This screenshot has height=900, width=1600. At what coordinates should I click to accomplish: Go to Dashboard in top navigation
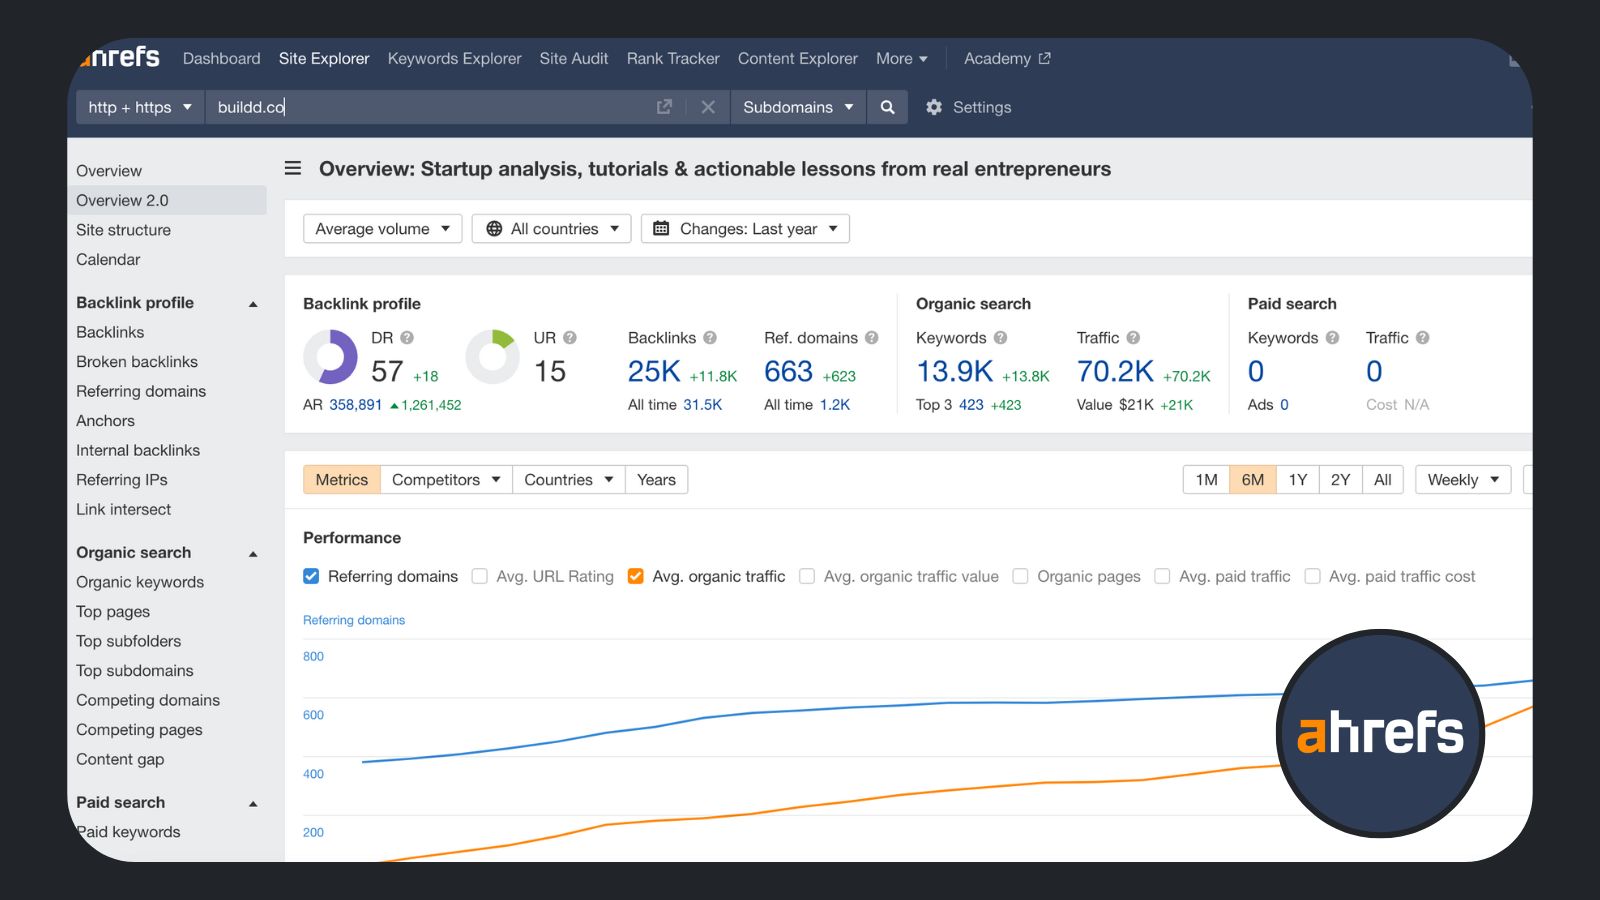tap(221, 58)
